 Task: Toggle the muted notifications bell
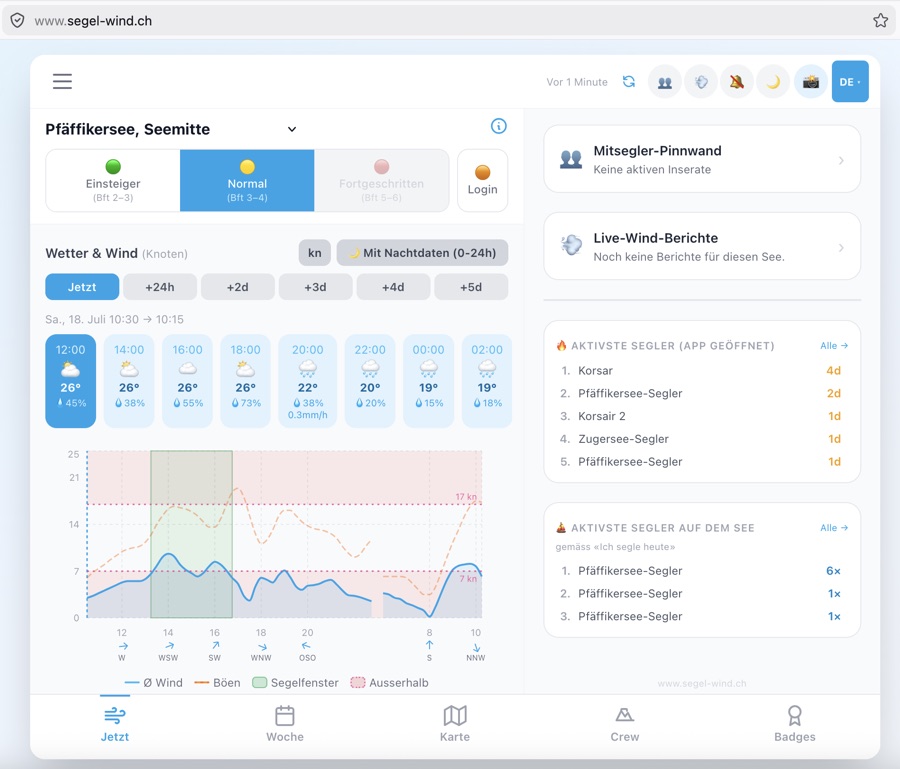[737, 82]
